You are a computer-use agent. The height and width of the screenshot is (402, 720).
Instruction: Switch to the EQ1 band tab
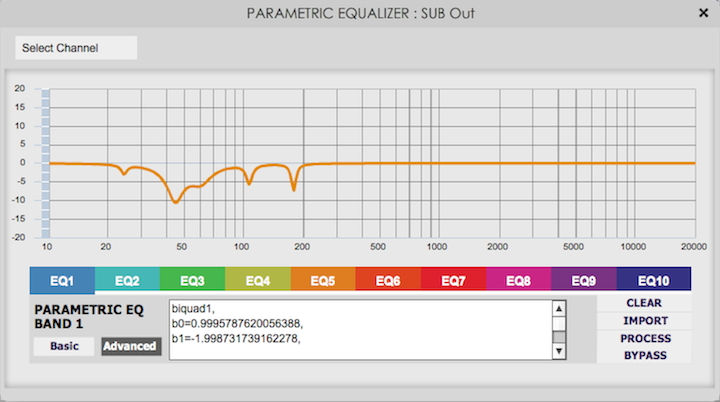[62, 280]
